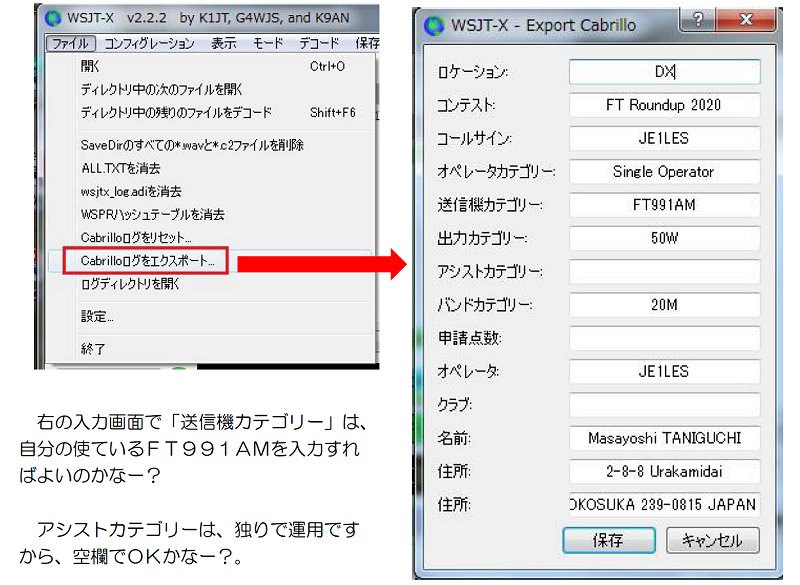Select SaveDir wav and c2 file deletion entry

(211, 145)
